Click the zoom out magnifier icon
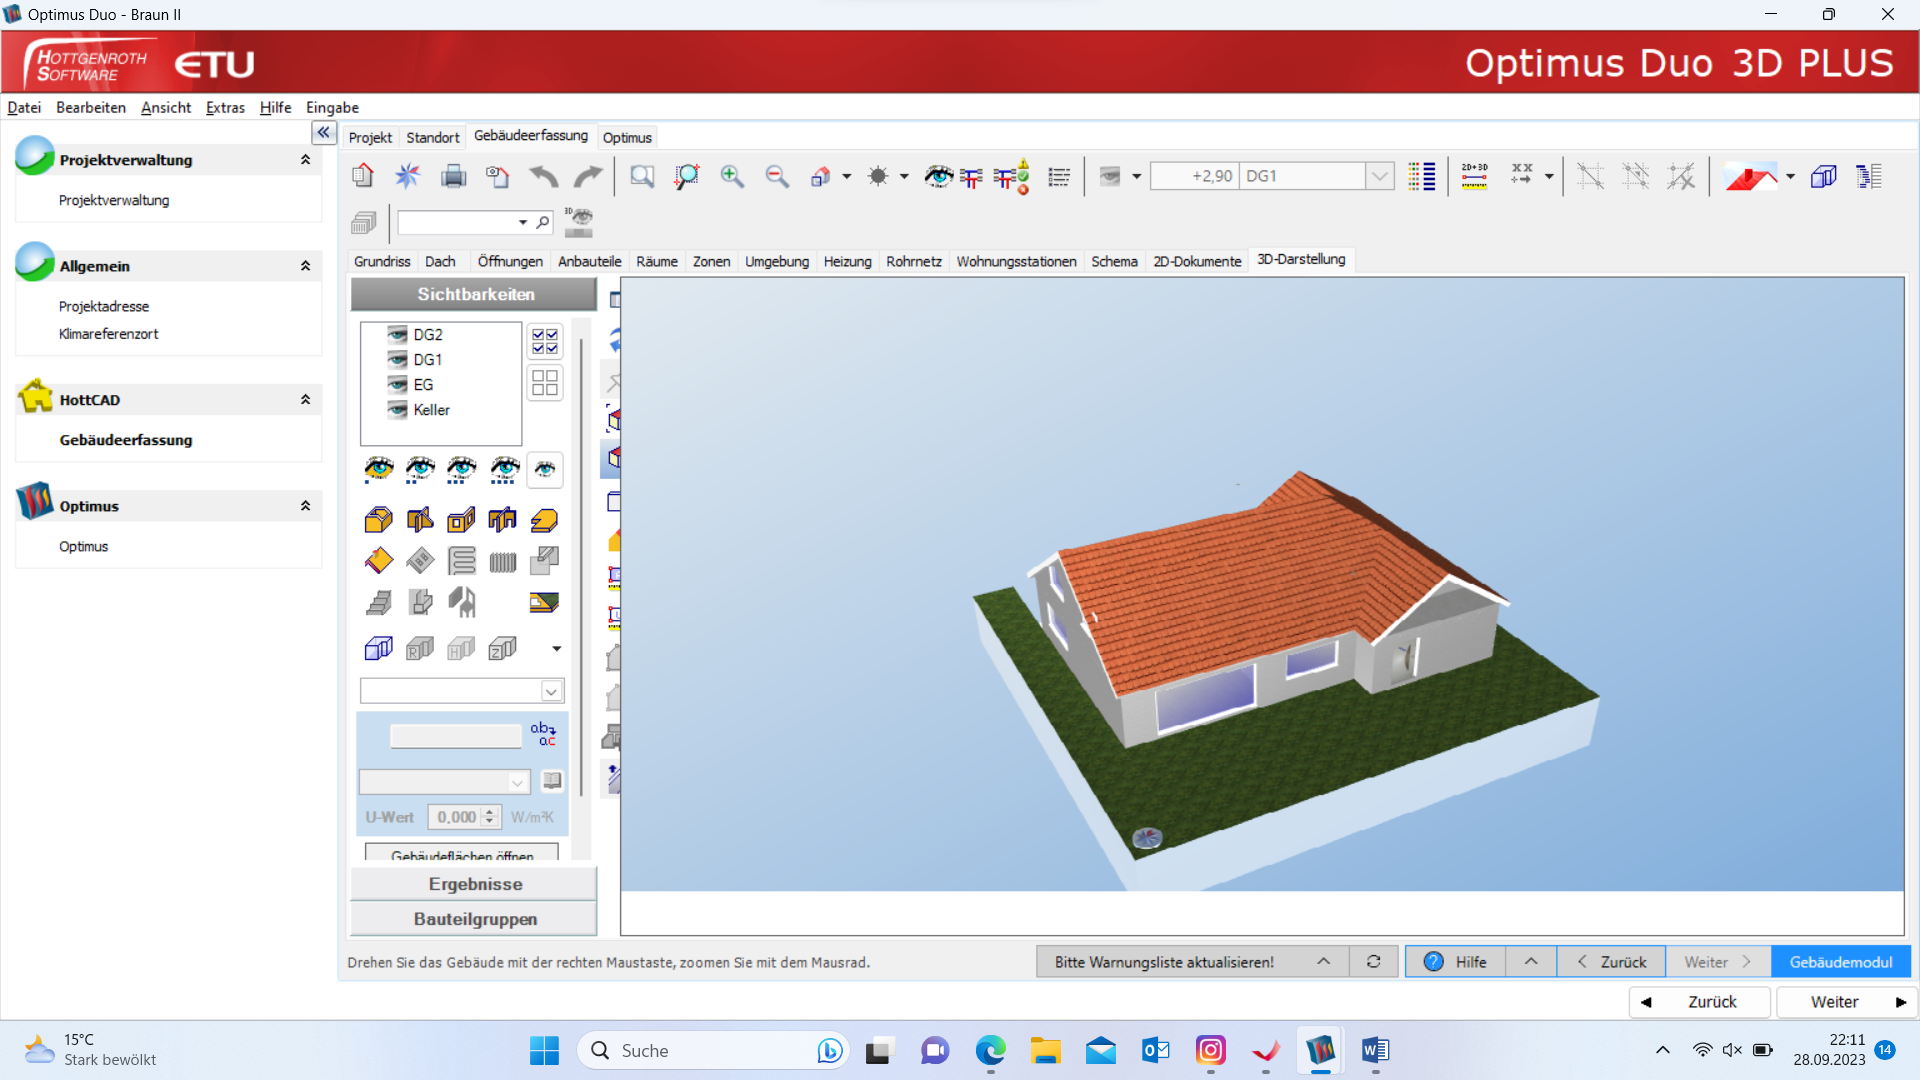This screenshot has height=1080, width=1920. coord(777,177)
